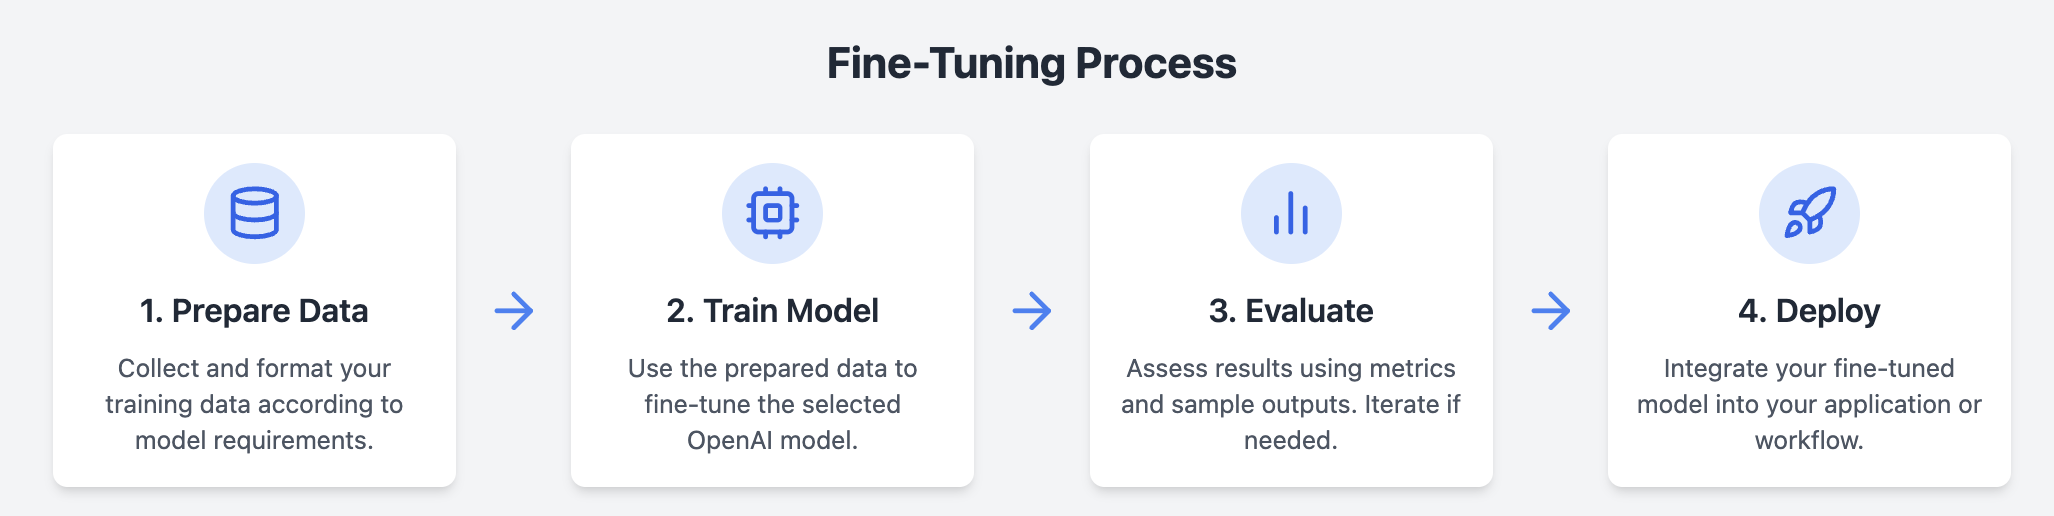Select the Fine-Tuning Process heading
Viewport: 2054px width, 516px height.
[1031, 63]
